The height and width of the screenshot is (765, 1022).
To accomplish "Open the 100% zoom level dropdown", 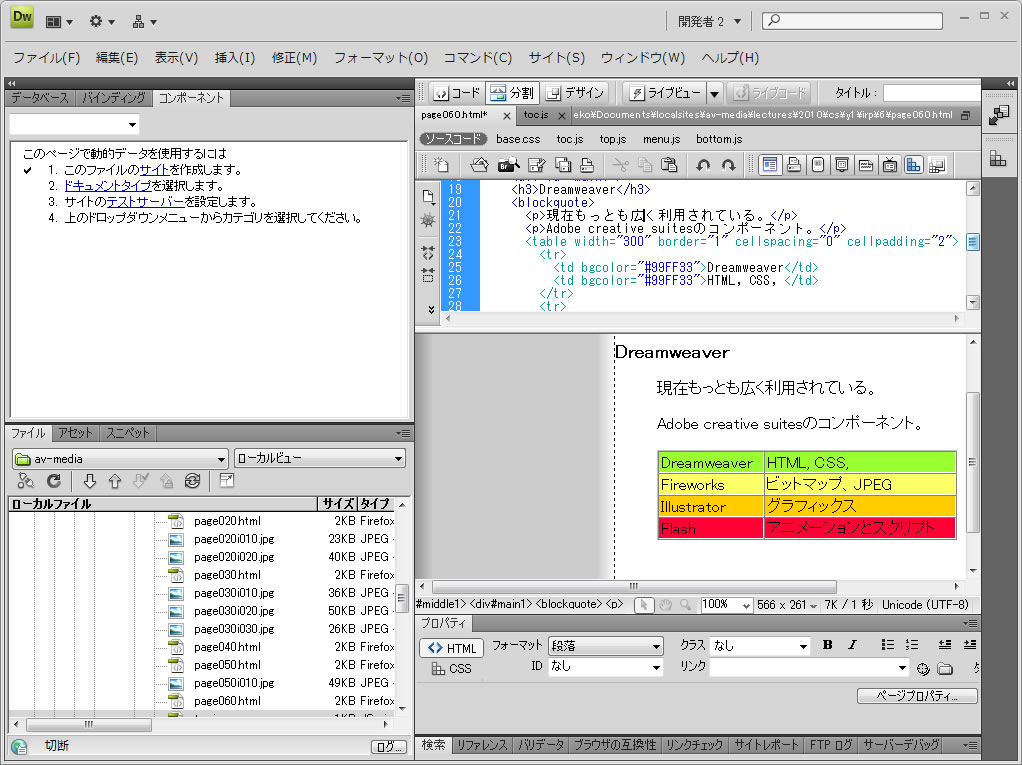I will pyautogui.click(x=726, y=605).
